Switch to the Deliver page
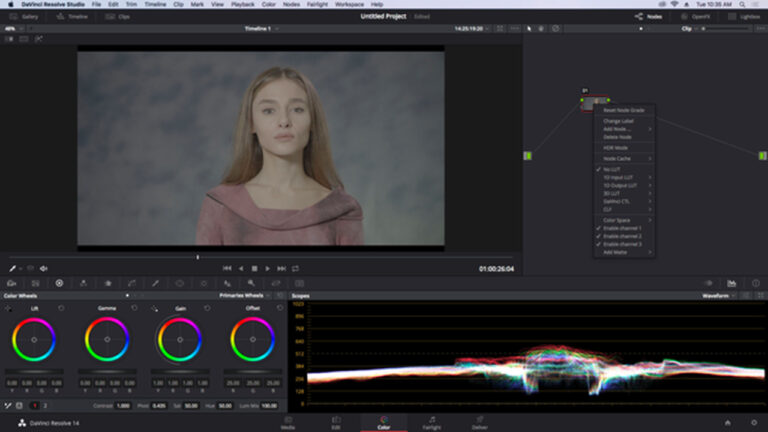 pyautogui.click(x=480, y=423)
